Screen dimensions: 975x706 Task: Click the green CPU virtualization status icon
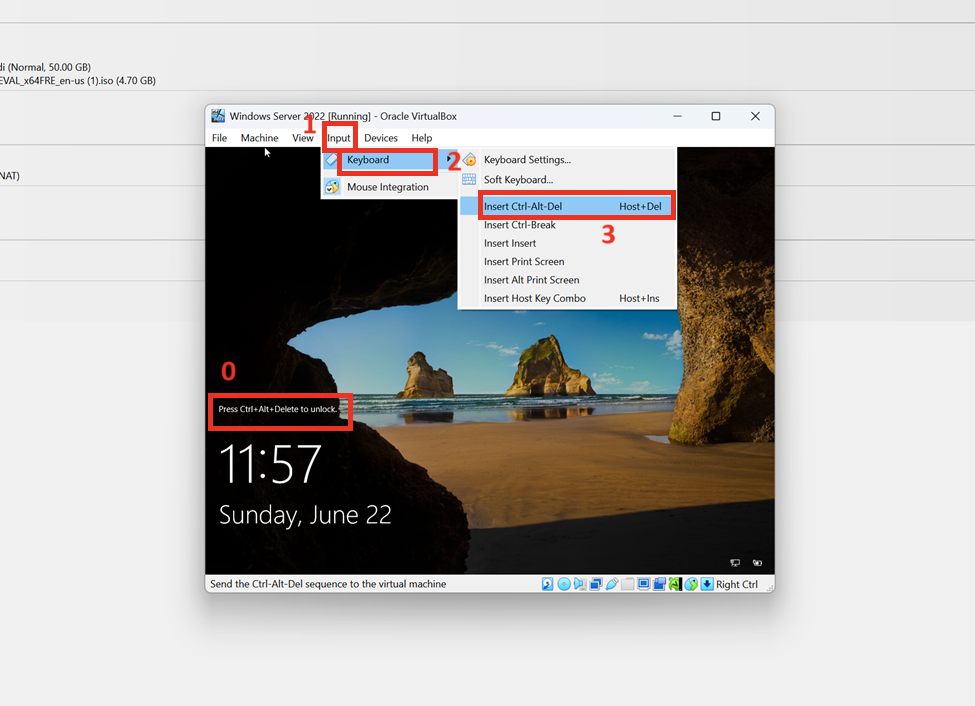[x=675, y=584]
